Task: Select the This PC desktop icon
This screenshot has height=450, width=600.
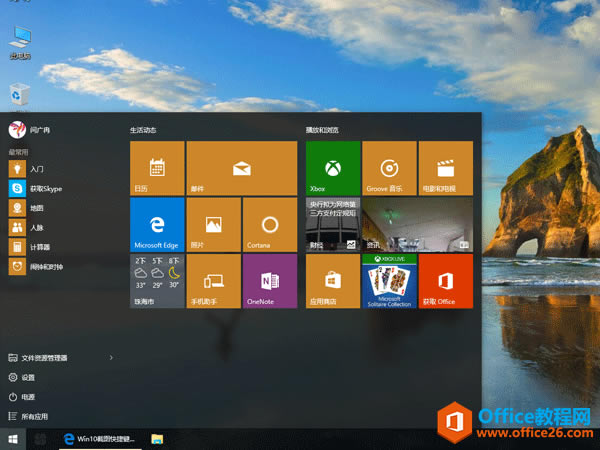Action: pos(20,42)
